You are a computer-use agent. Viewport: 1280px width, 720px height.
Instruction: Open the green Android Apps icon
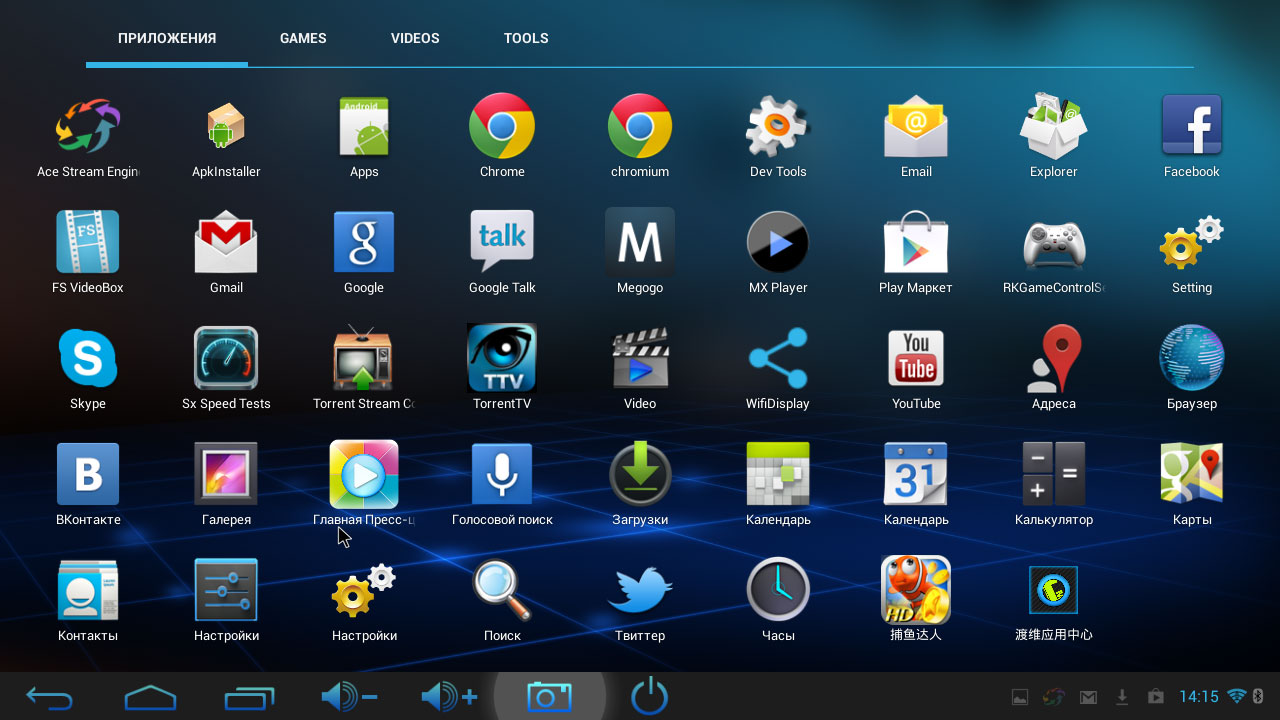[x=364, y=126]
